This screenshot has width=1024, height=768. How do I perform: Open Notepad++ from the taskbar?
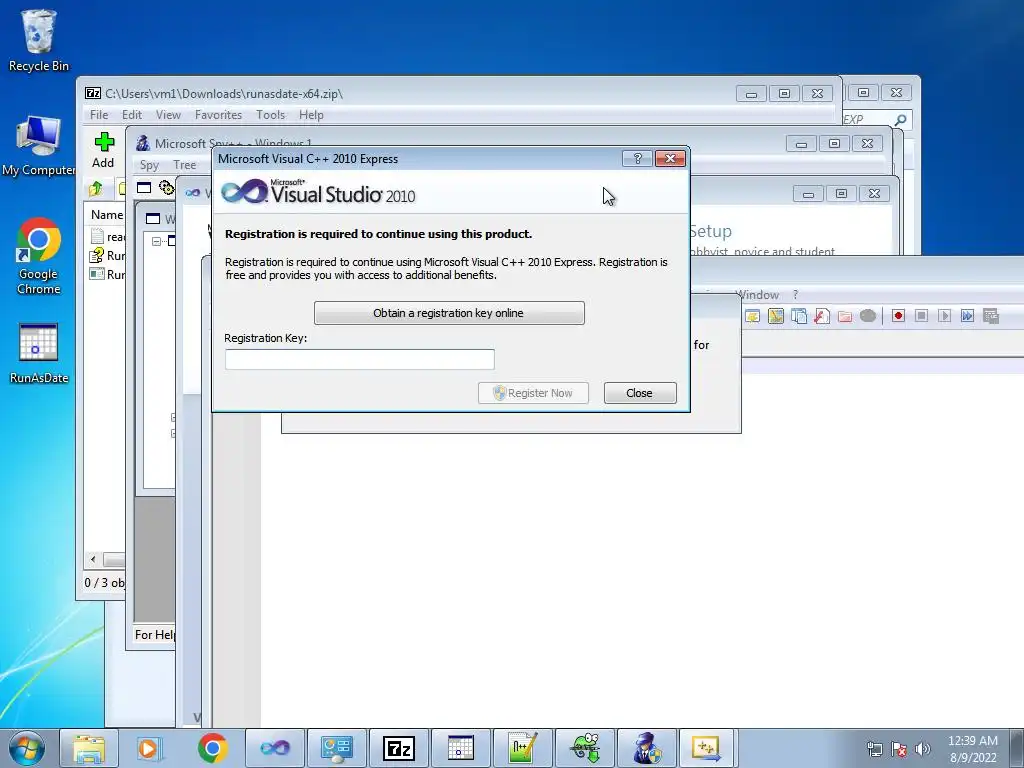(522, 748)
